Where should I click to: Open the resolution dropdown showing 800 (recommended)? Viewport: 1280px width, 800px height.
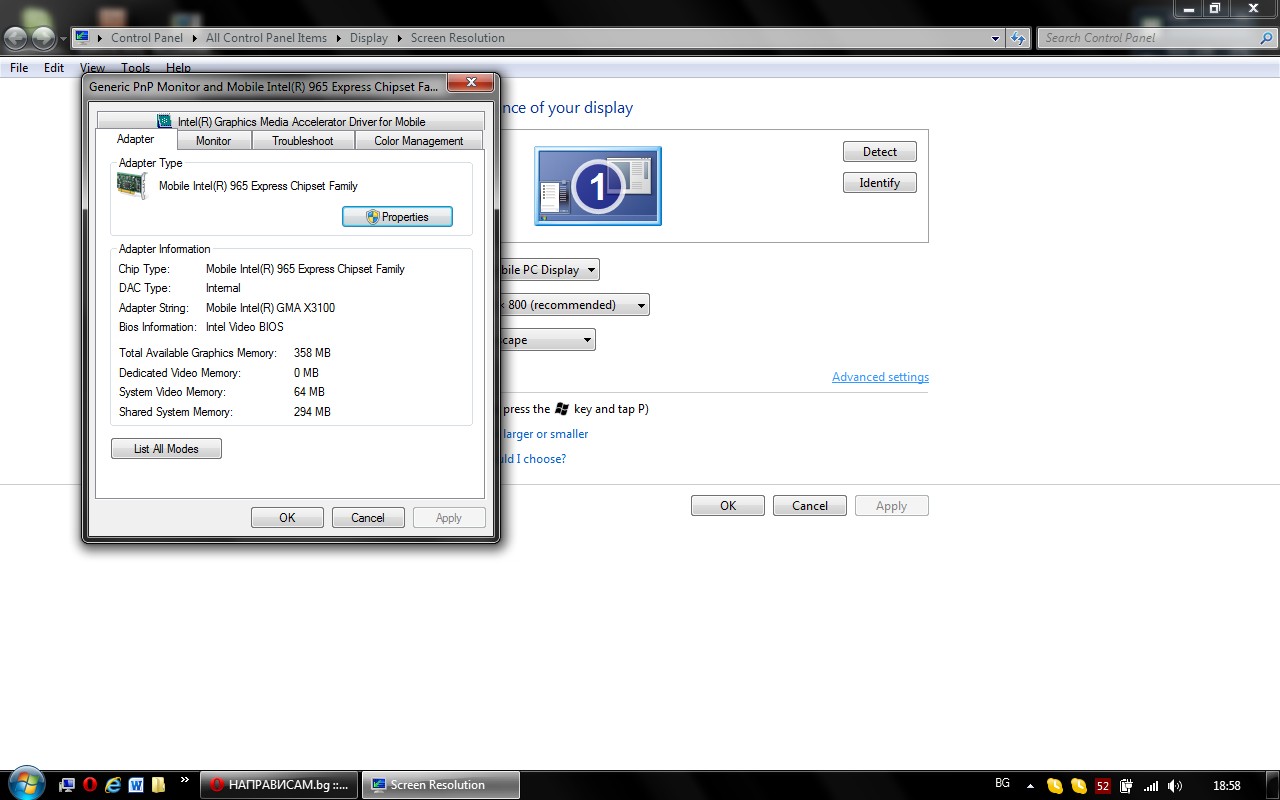coord(573,305)
